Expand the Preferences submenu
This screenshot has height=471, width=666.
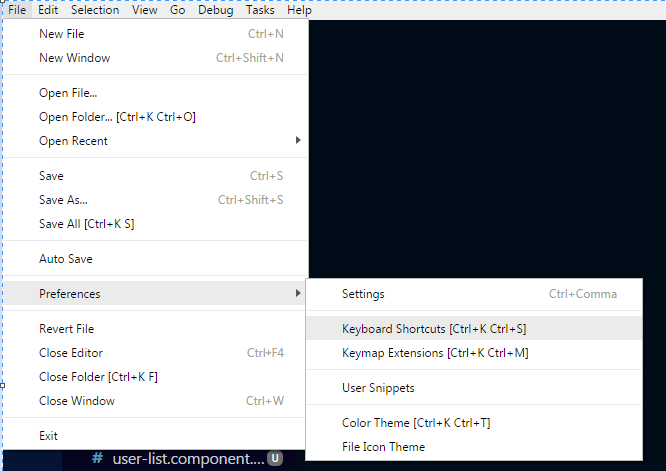point(70,293)
